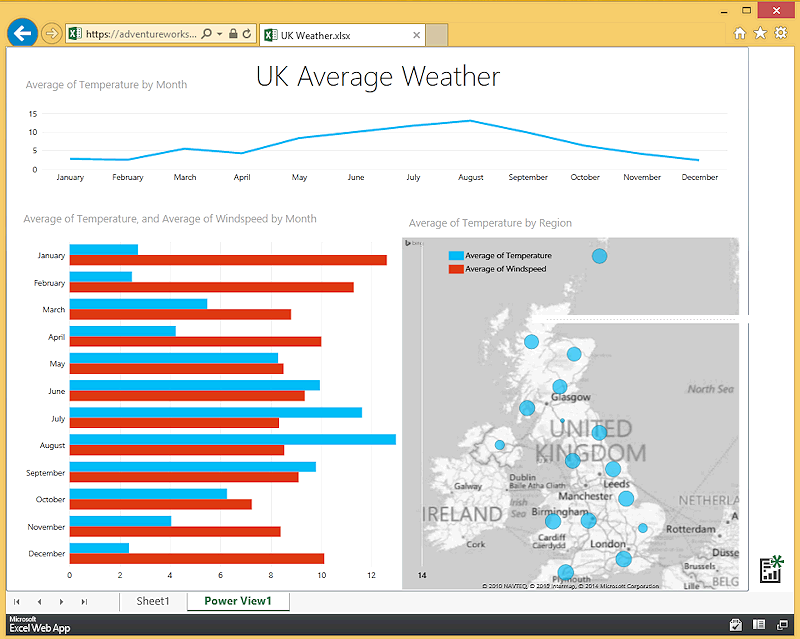Screen dimensions: 800x639
Task: Select the January windspeed red bar
Action: click(228, 260)
